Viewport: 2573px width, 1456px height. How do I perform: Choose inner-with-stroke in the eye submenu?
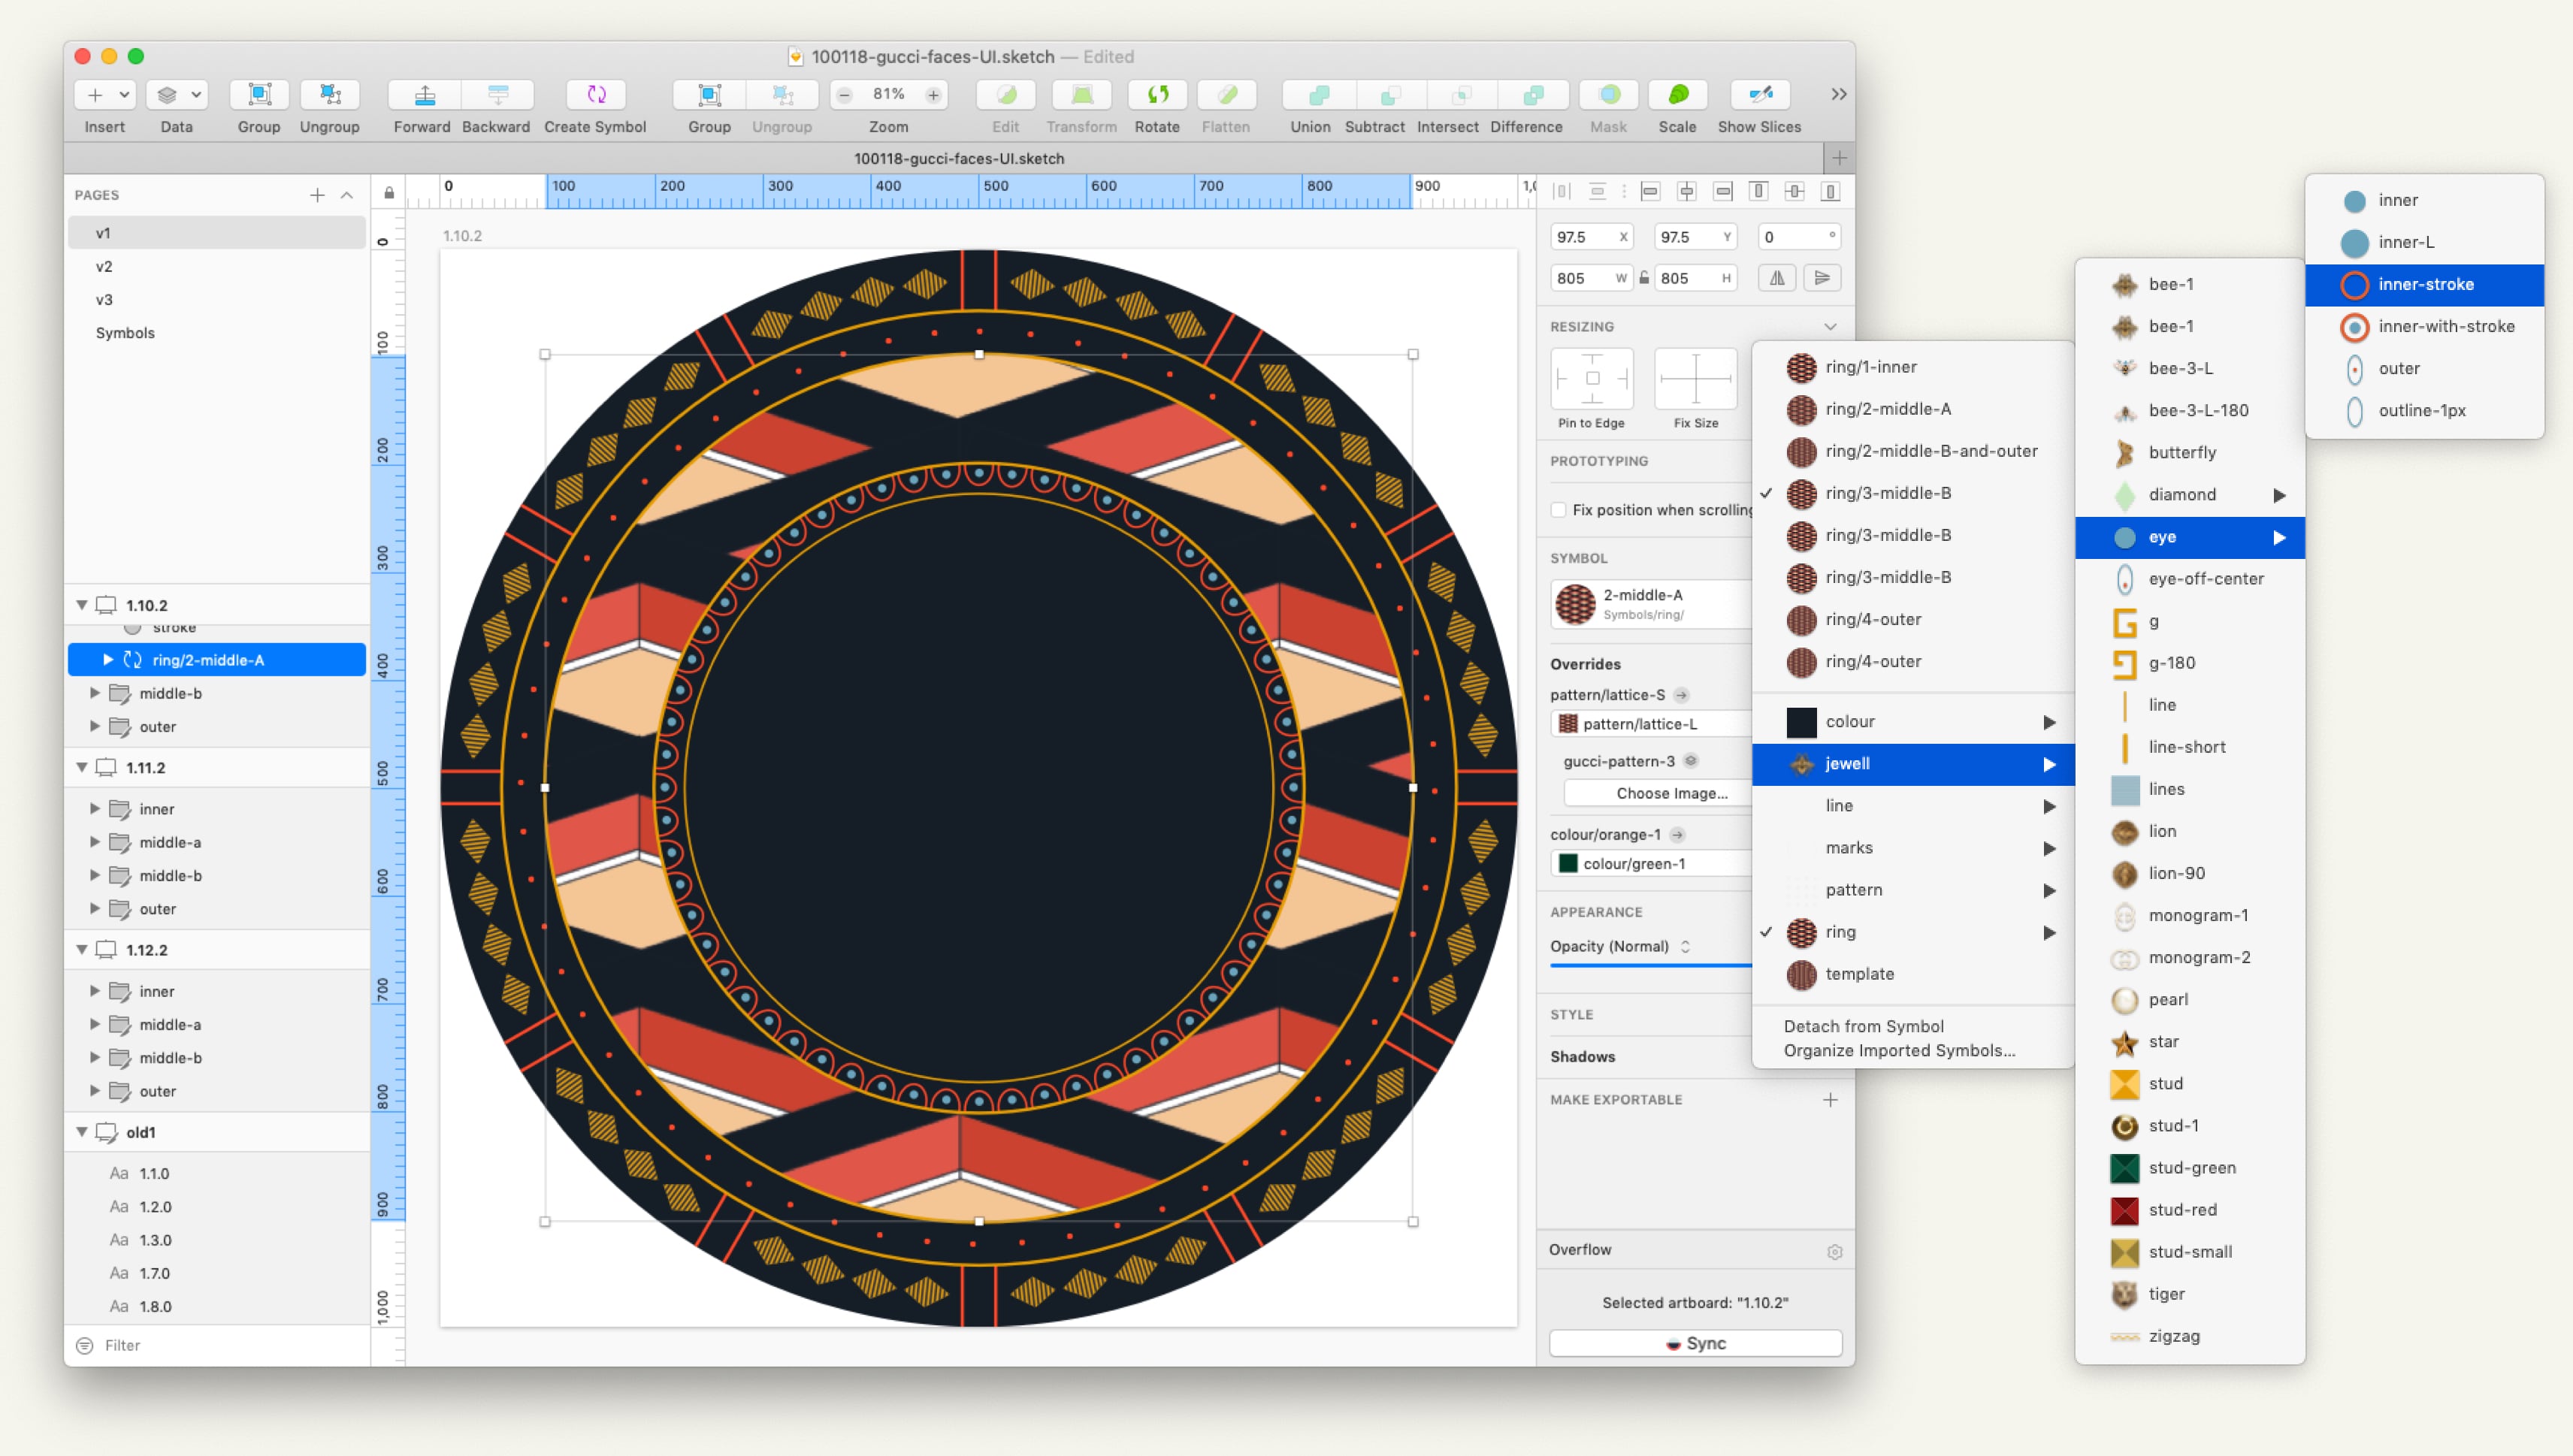tap(2424, 327)
